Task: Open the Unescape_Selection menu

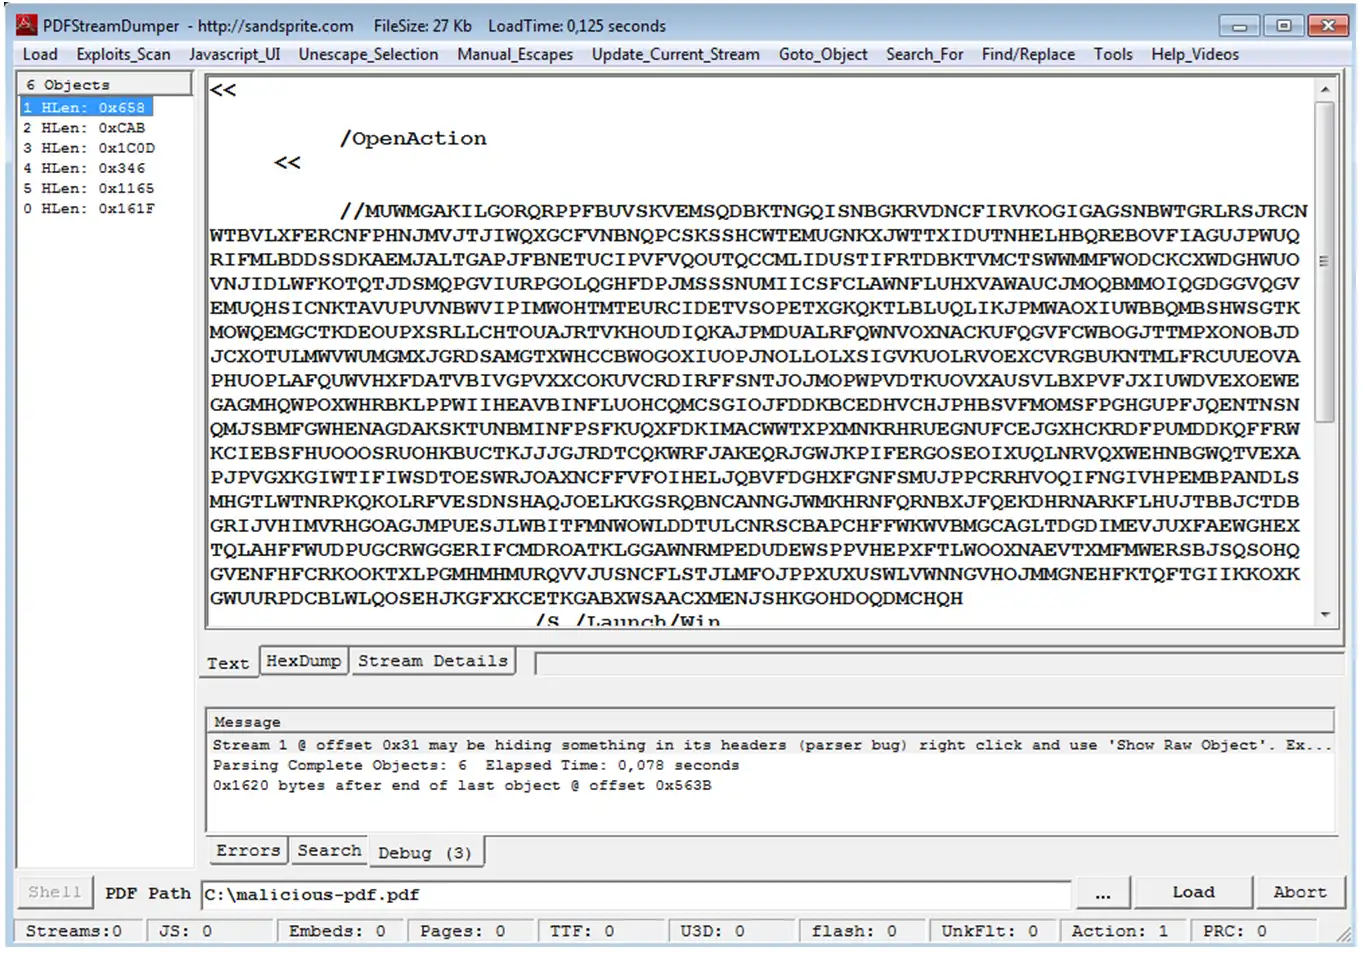Action: tap(368, 54)
